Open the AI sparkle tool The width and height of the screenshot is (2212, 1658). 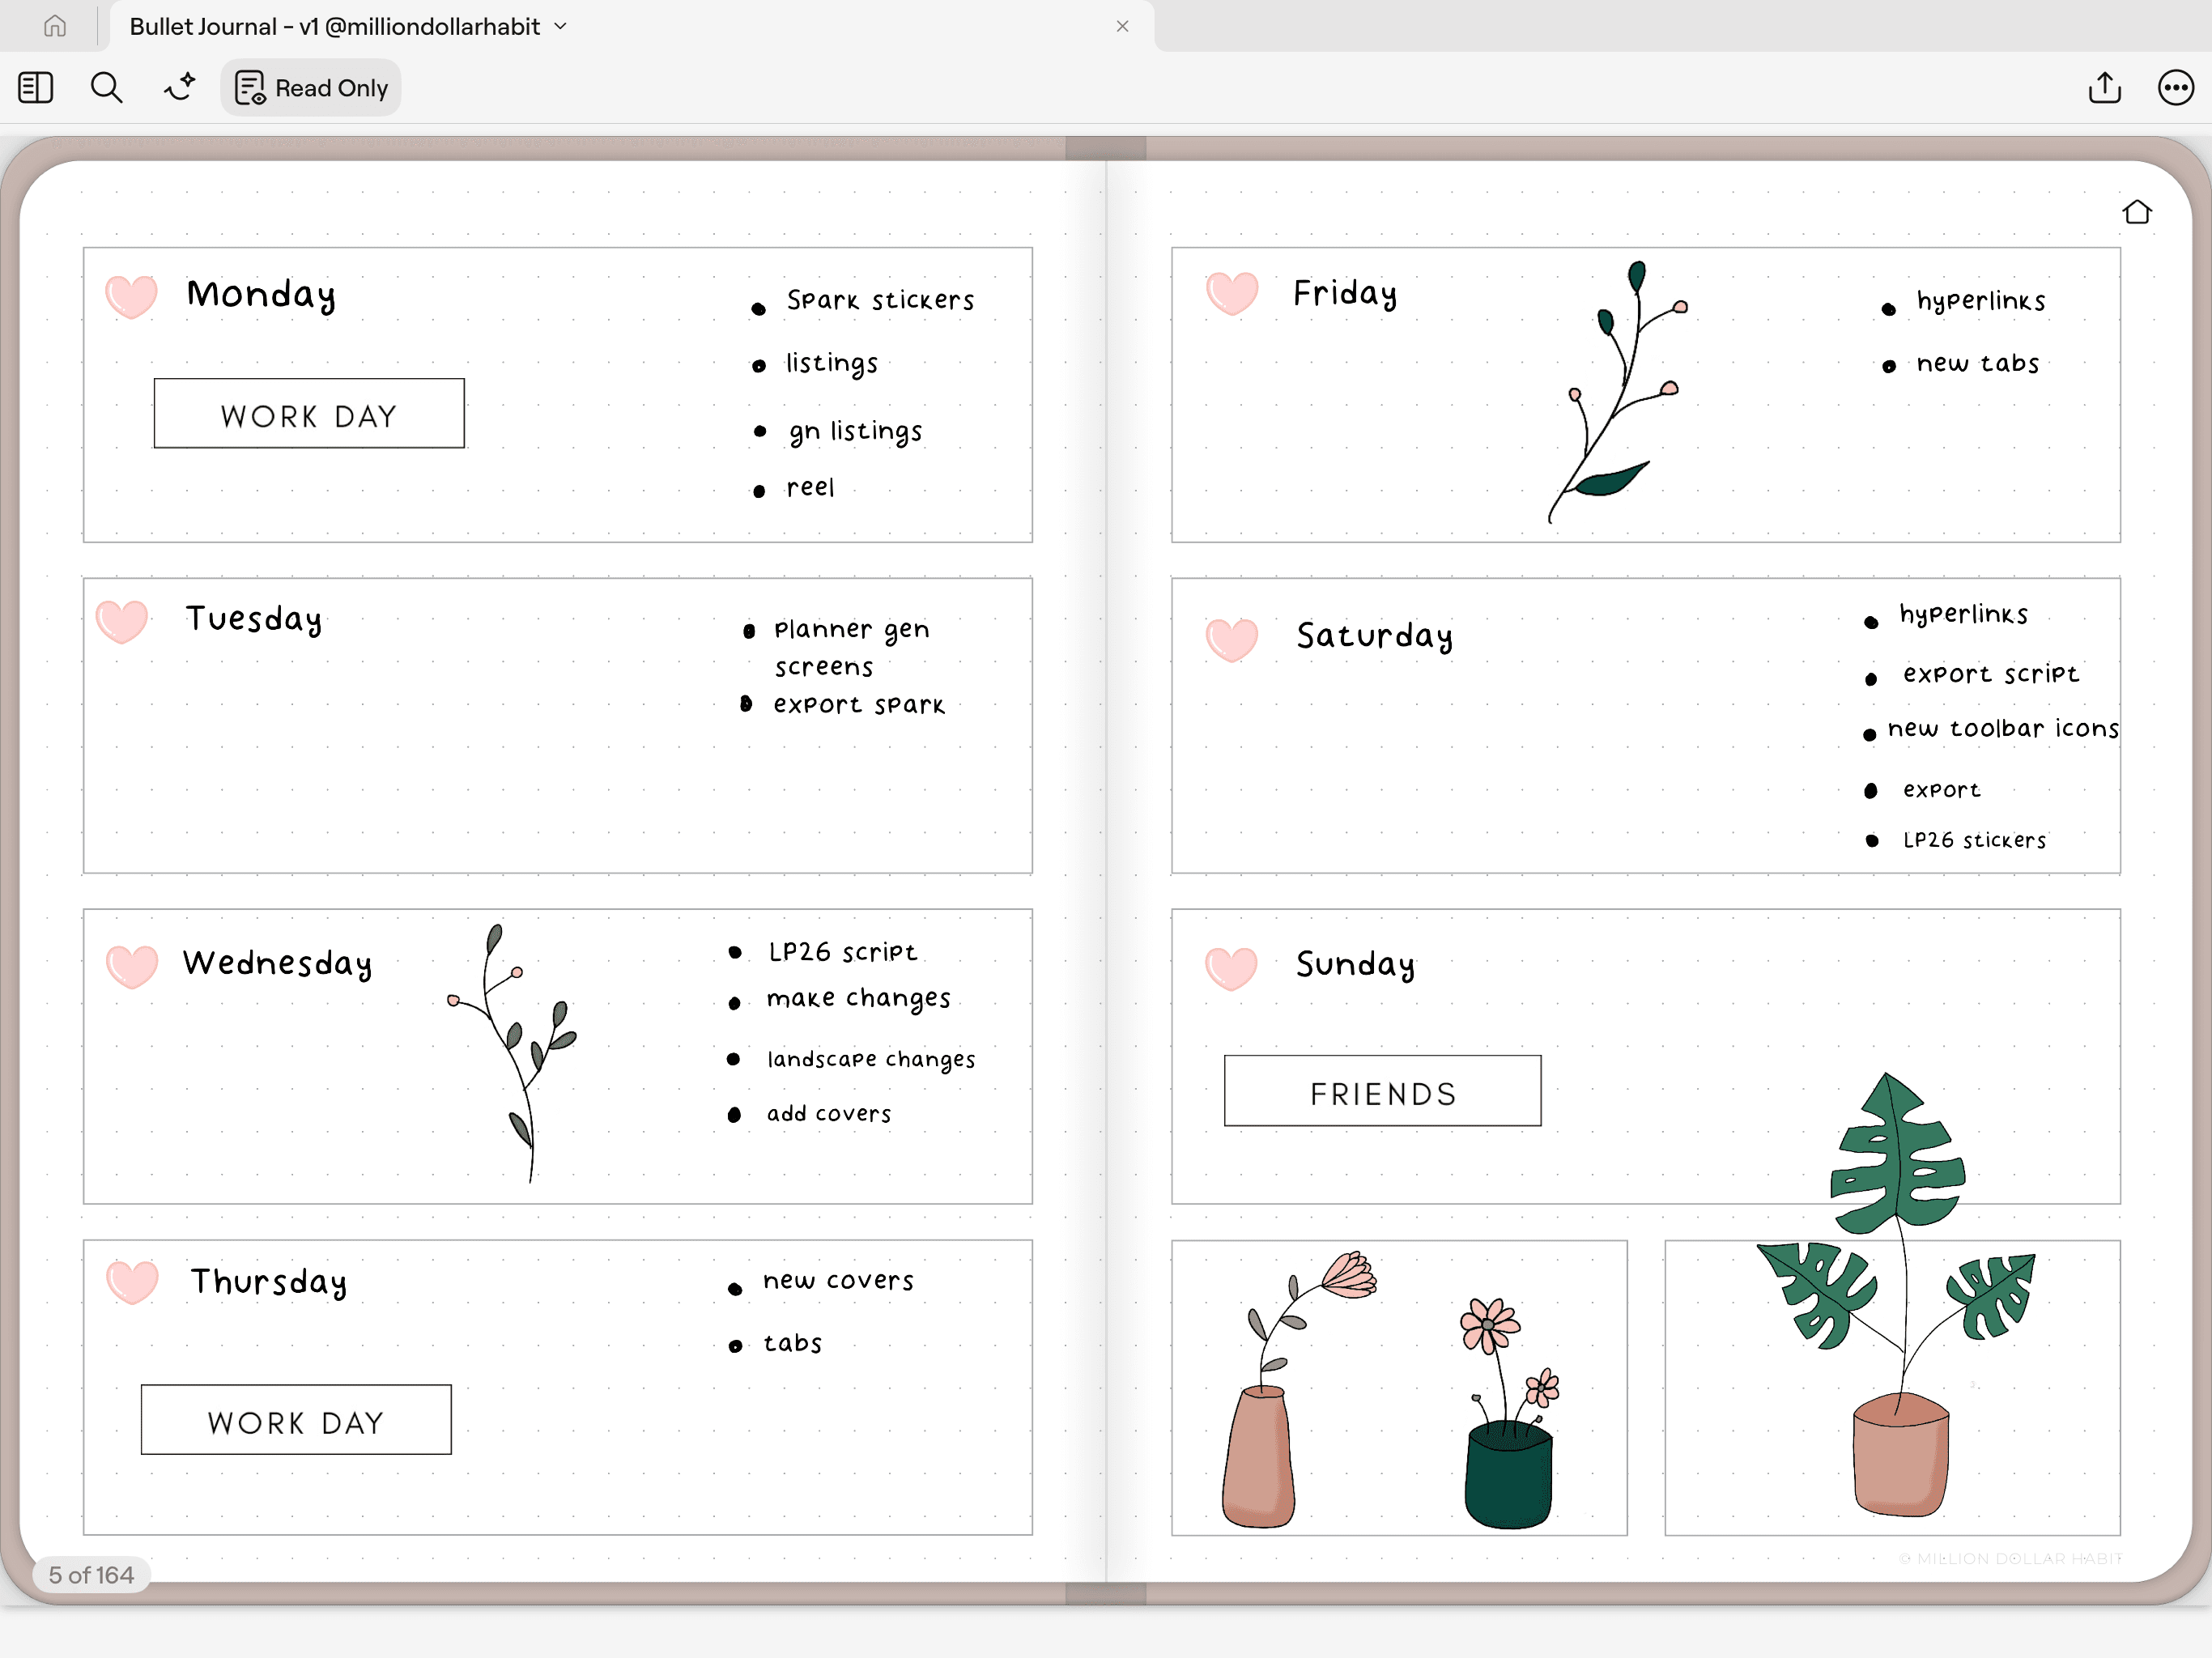click(x=180, y=88)
